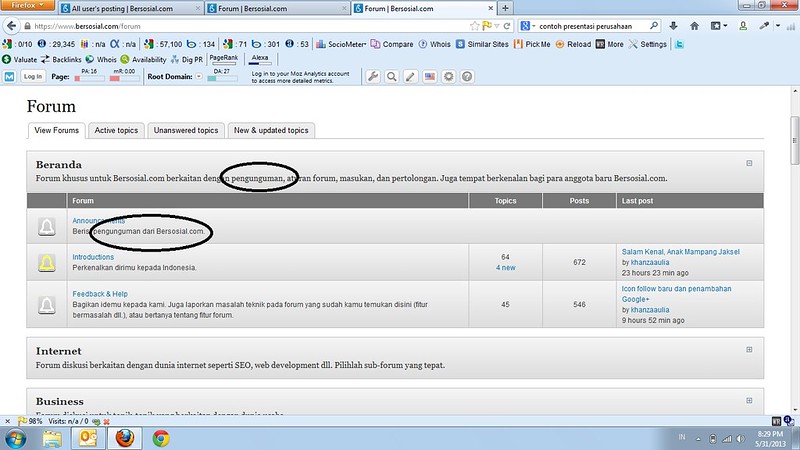Click Similar Sites in the SEO toolbar
The height and width of the screenshot is (450, 800).
(x=482, y=44)
